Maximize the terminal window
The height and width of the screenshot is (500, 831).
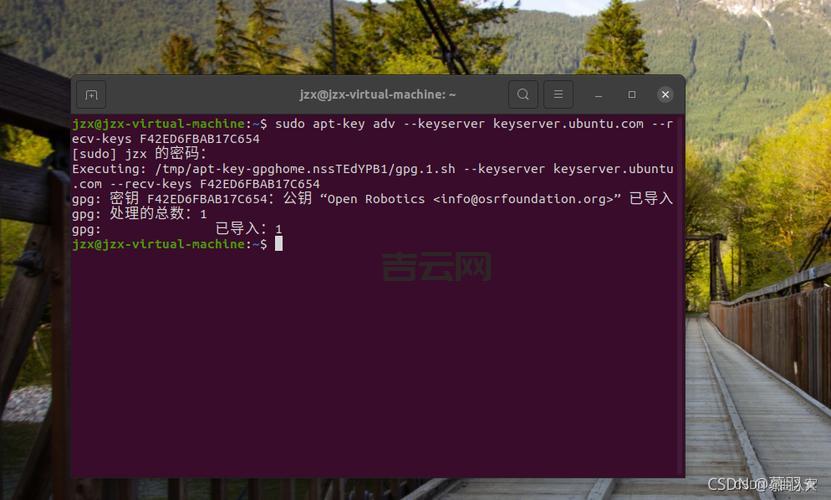pos(632,94)
